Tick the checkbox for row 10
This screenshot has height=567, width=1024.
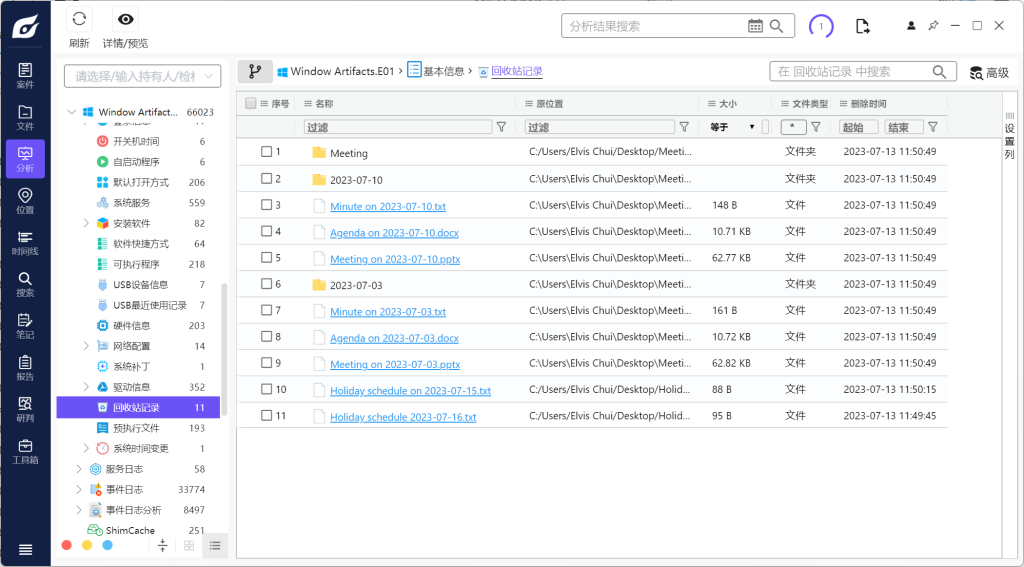[267, 389]
